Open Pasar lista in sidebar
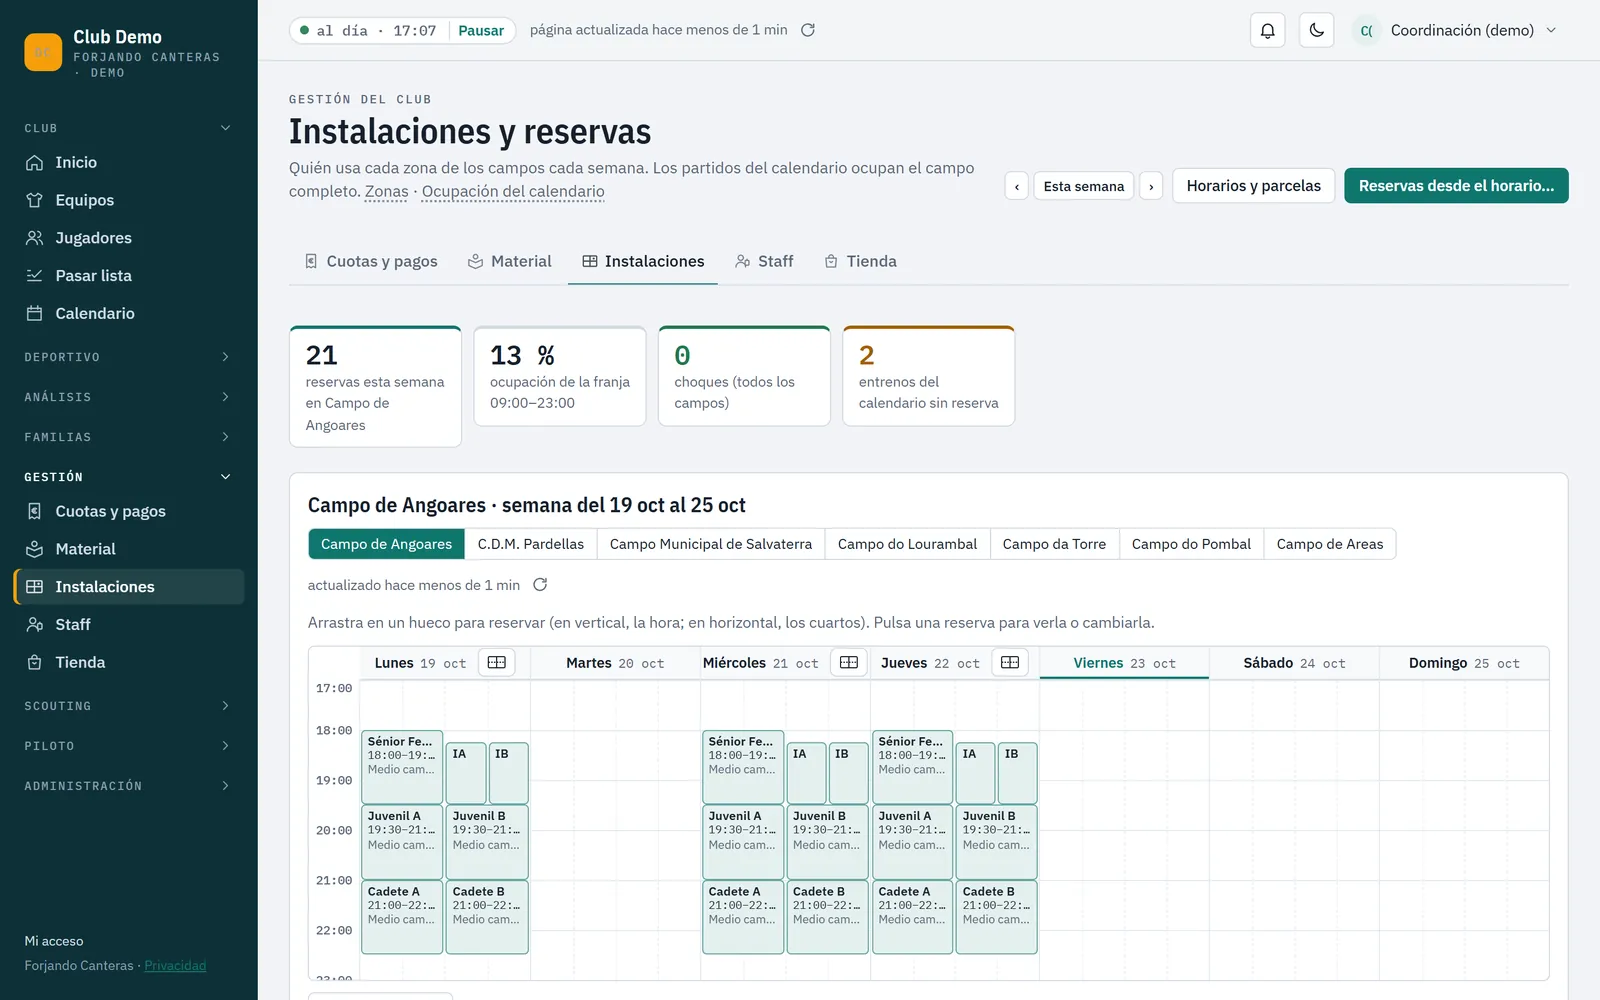Viewport: 1600px width, 1000px height. pyautogui.click(x=129, y=276)
